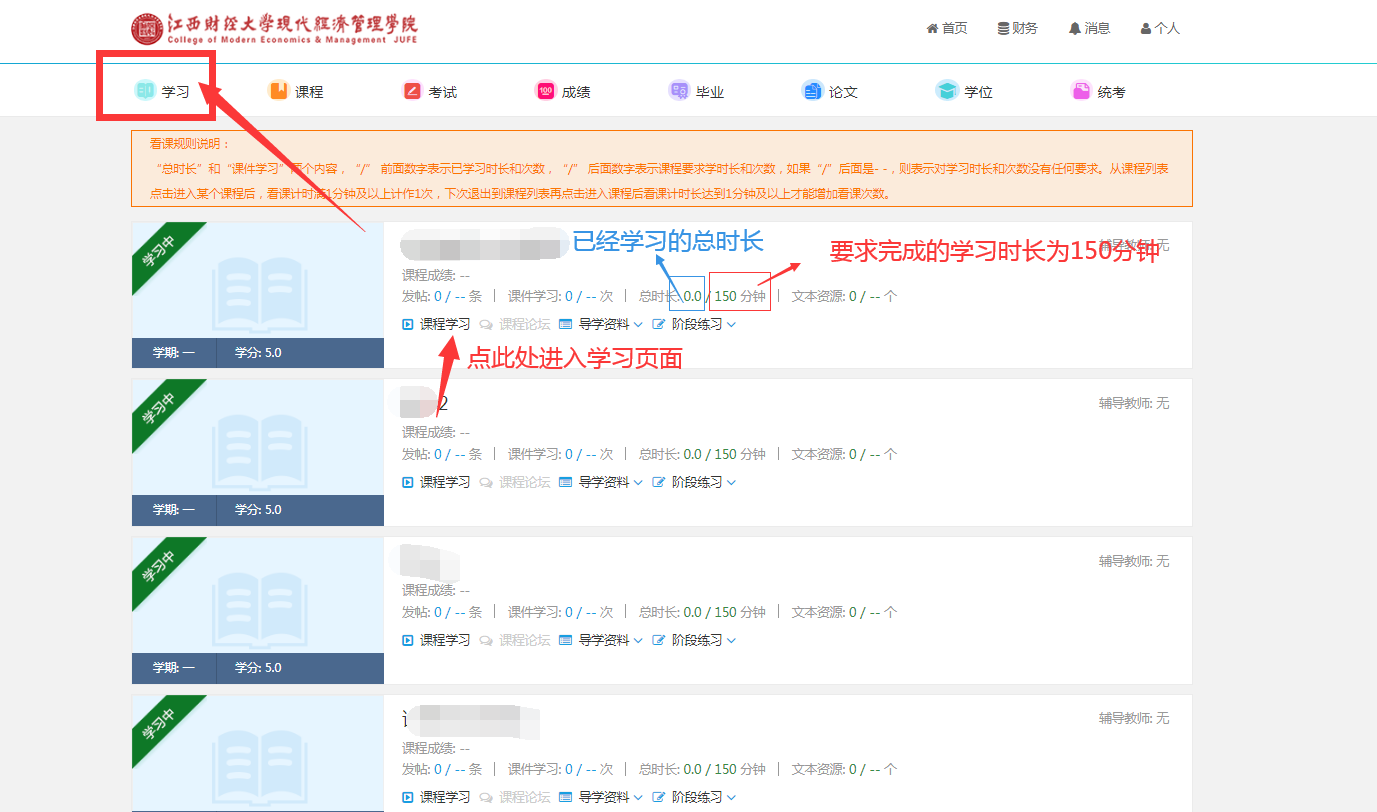Click the 学习 book icon in navigation

(x=146, y=91)
